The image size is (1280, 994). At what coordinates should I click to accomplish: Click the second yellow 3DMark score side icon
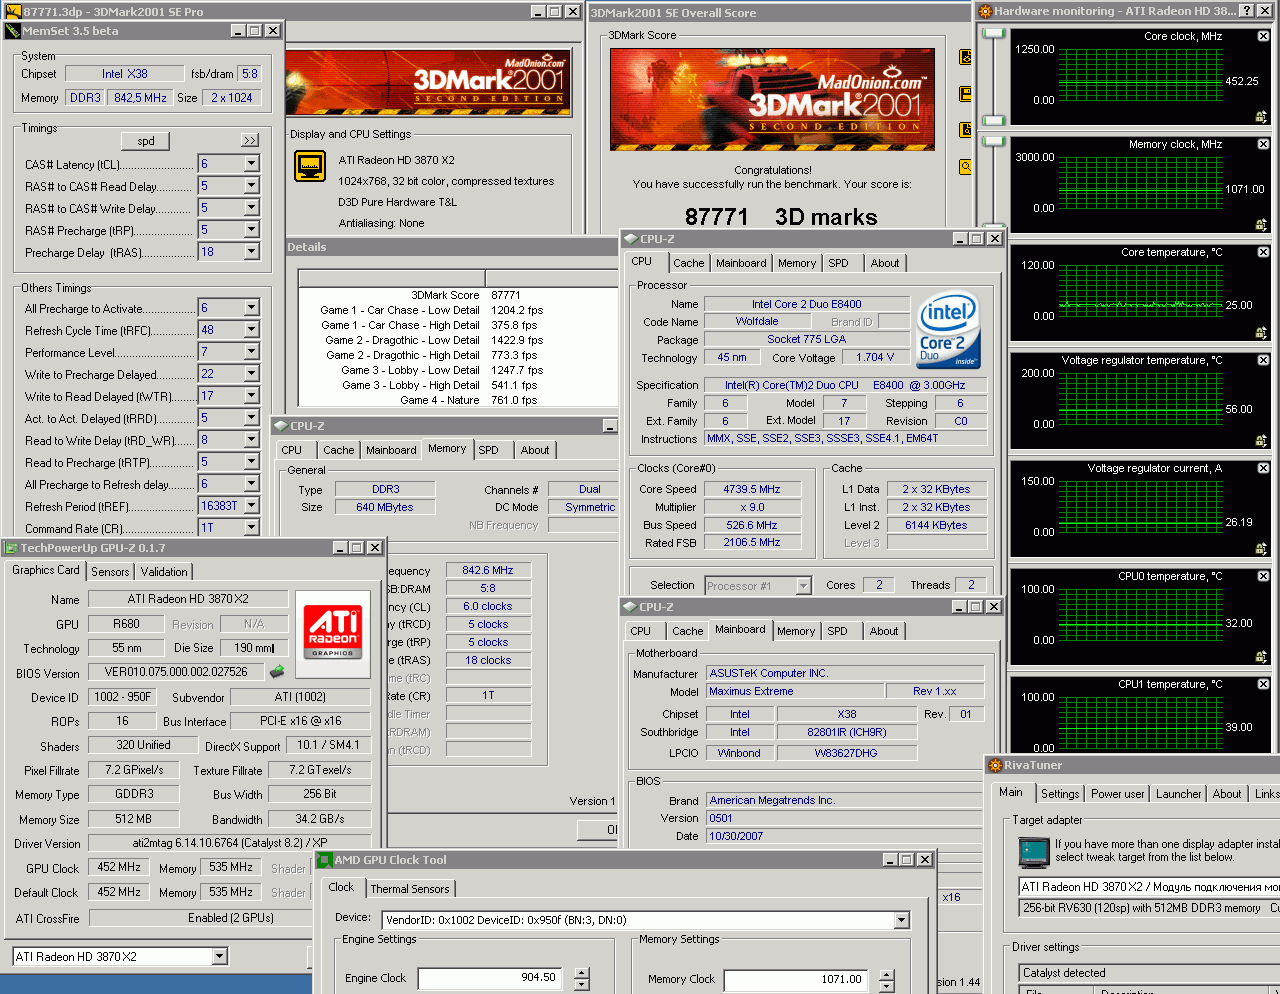pyautogui.click(x=966, y=94)
